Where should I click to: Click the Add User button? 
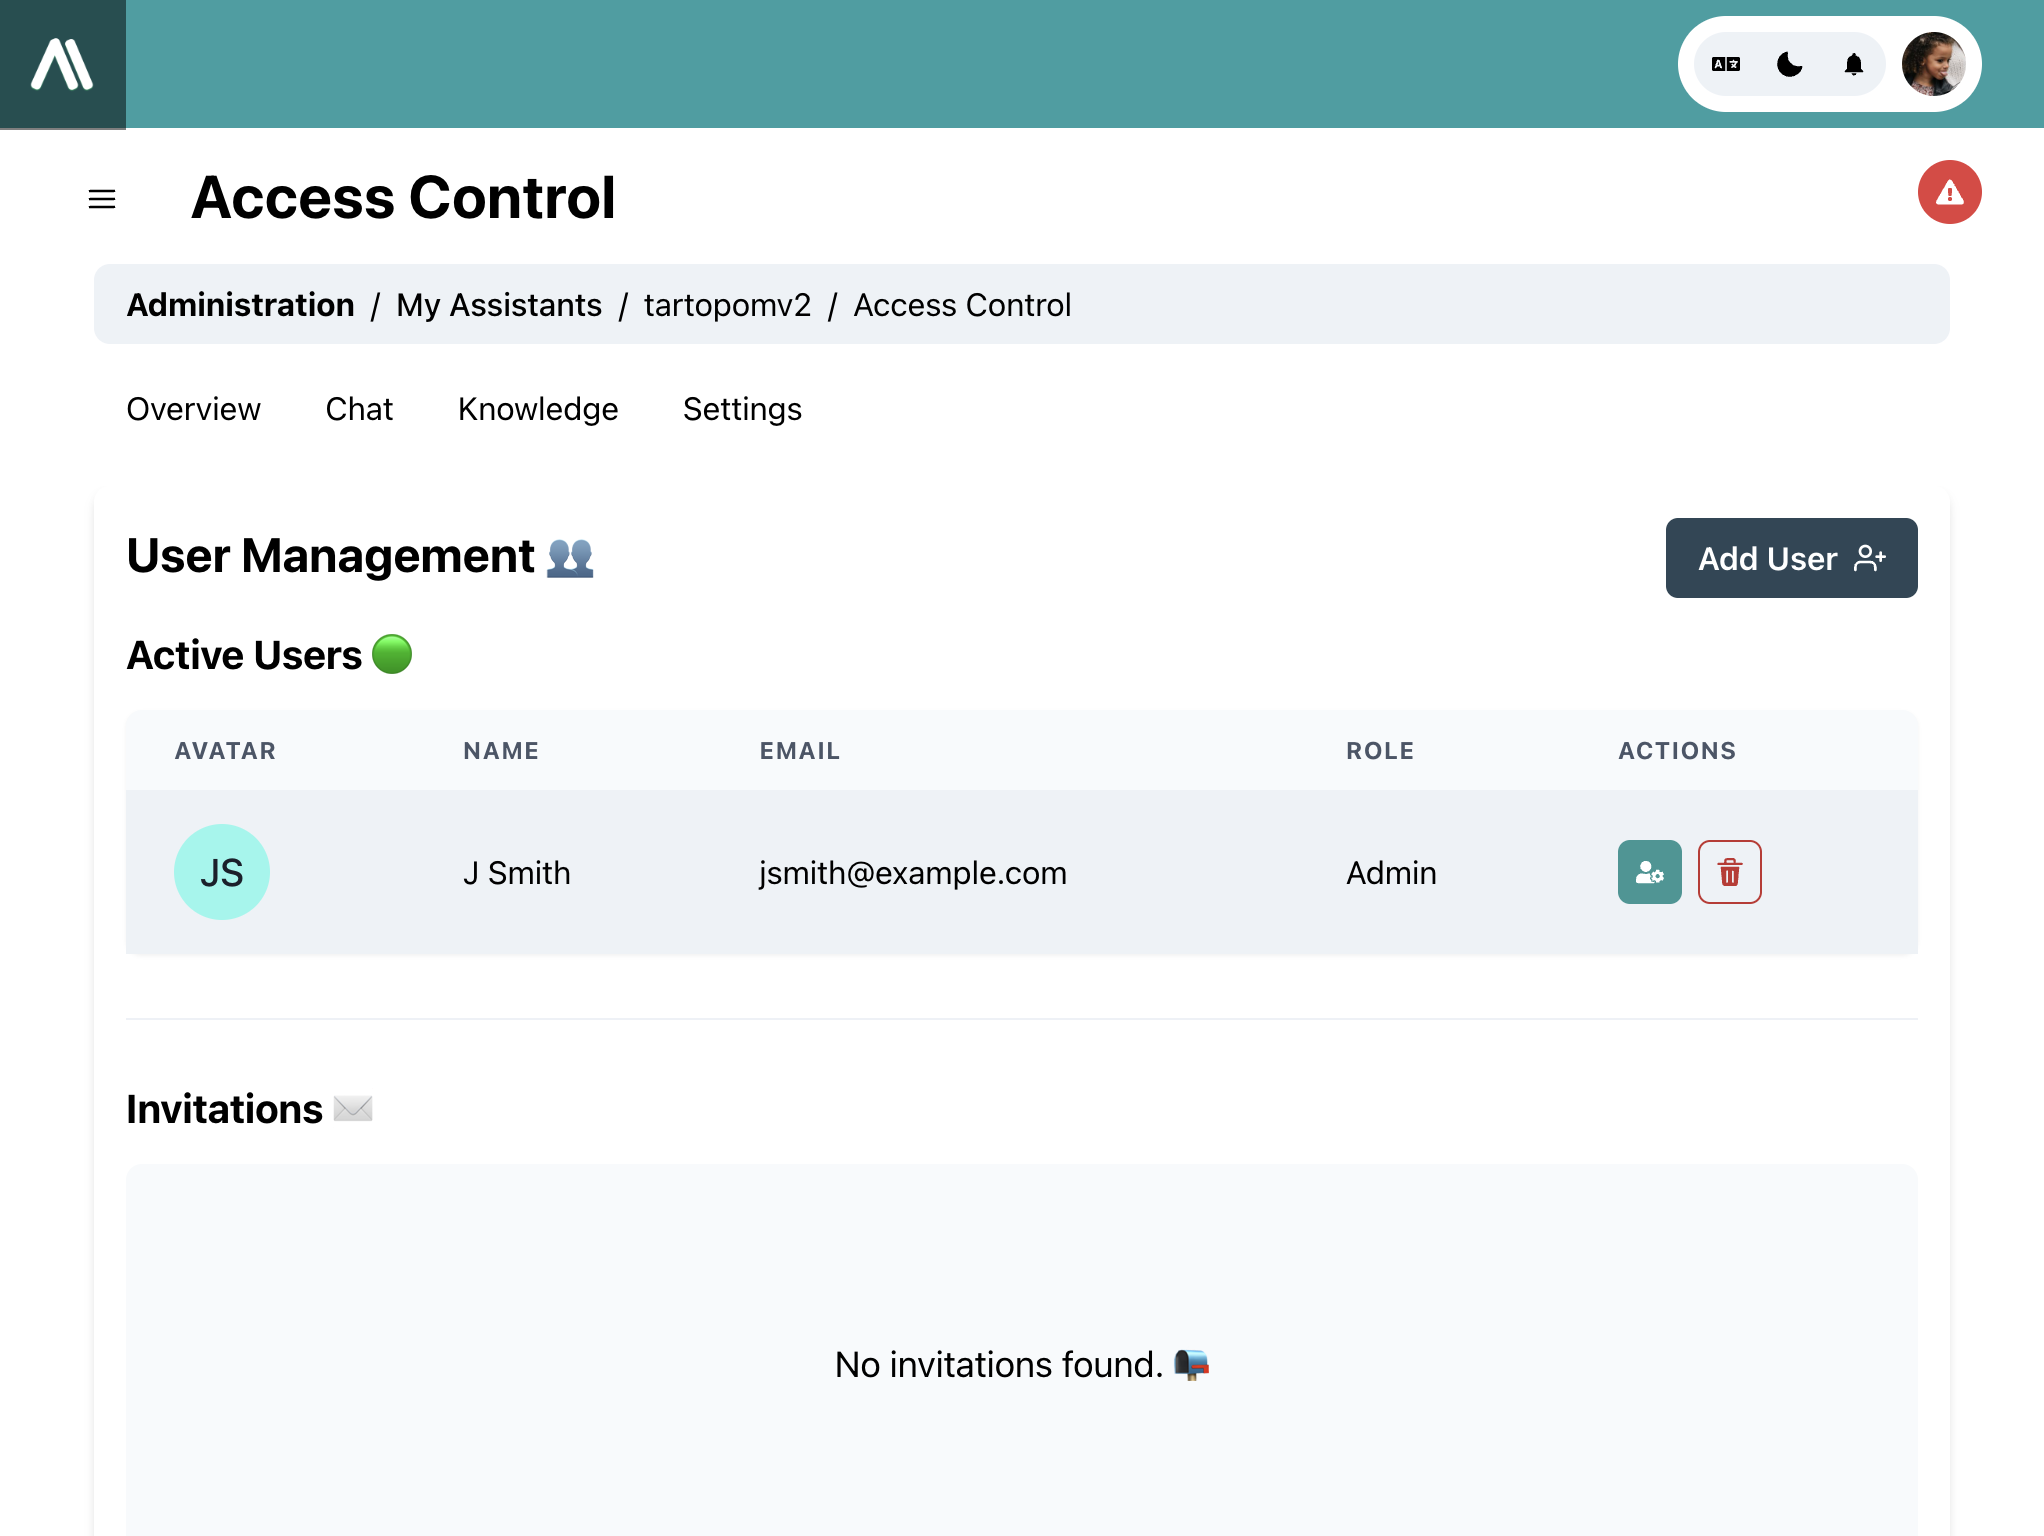coord(1791,558)
